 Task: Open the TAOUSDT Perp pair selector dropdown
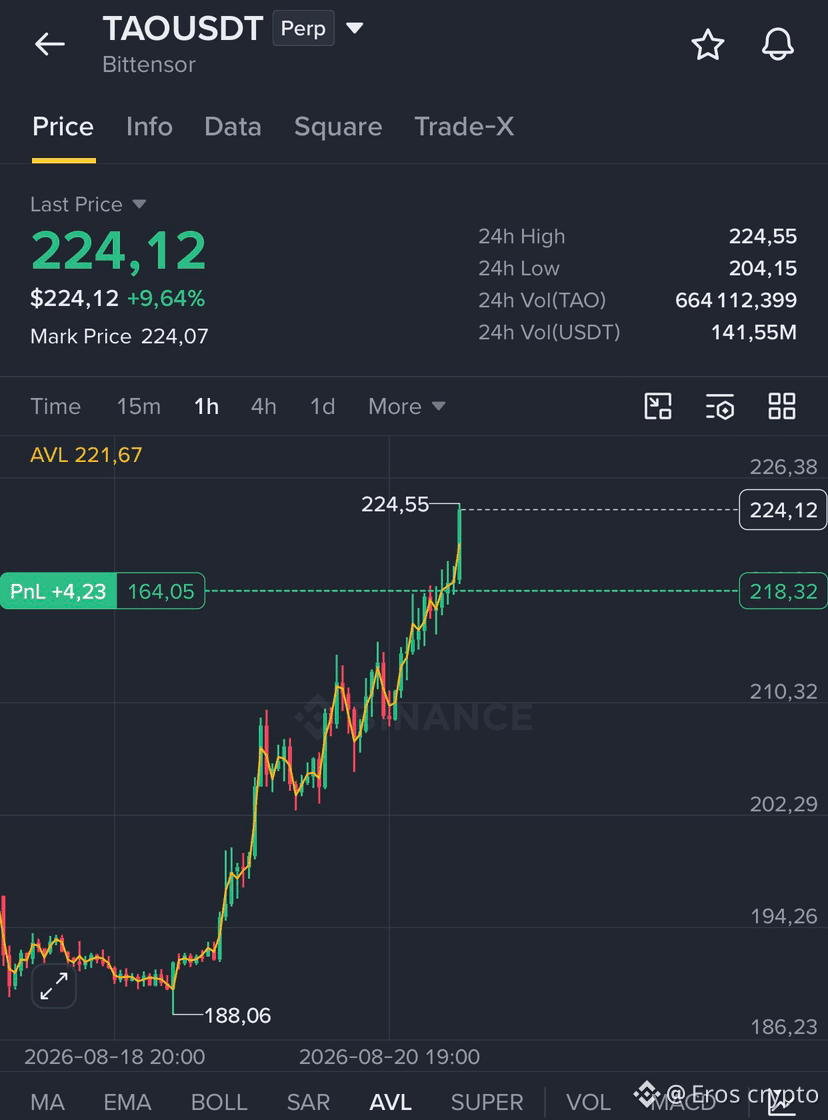[x=354, y=28]
